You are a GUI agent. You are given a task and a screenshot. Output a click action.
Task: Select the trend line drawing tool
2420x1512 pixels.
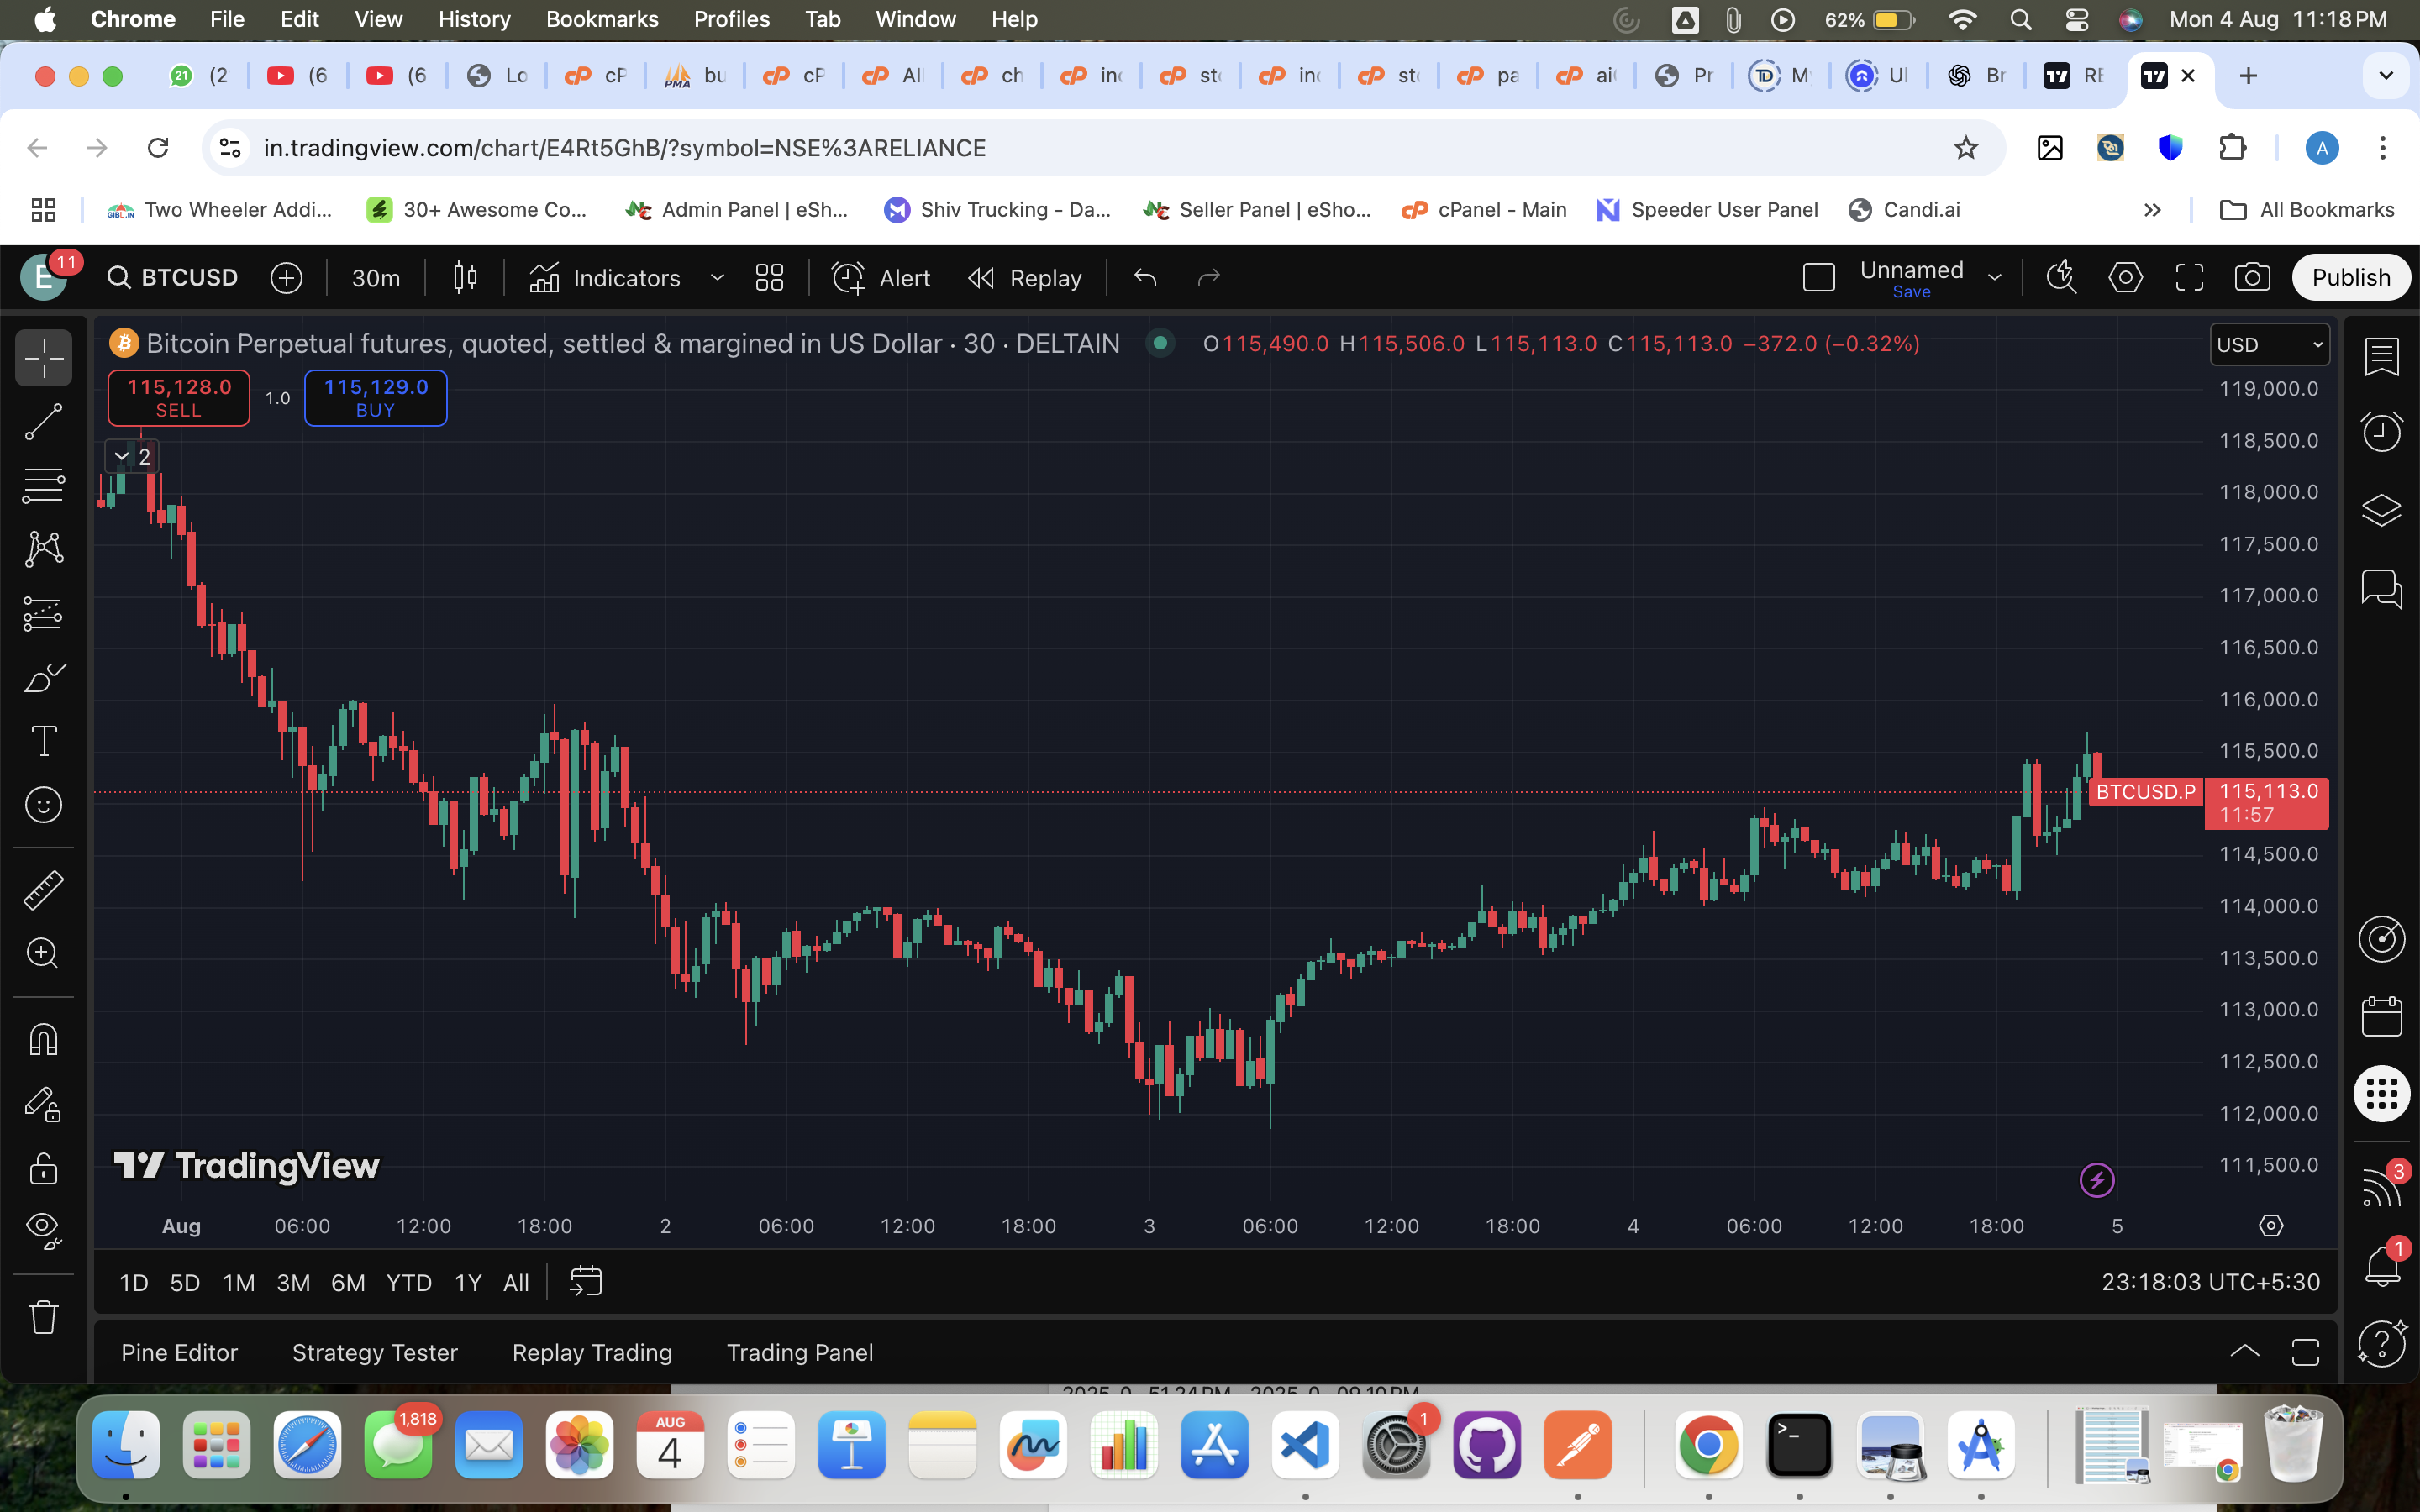[x=43, y=422]
